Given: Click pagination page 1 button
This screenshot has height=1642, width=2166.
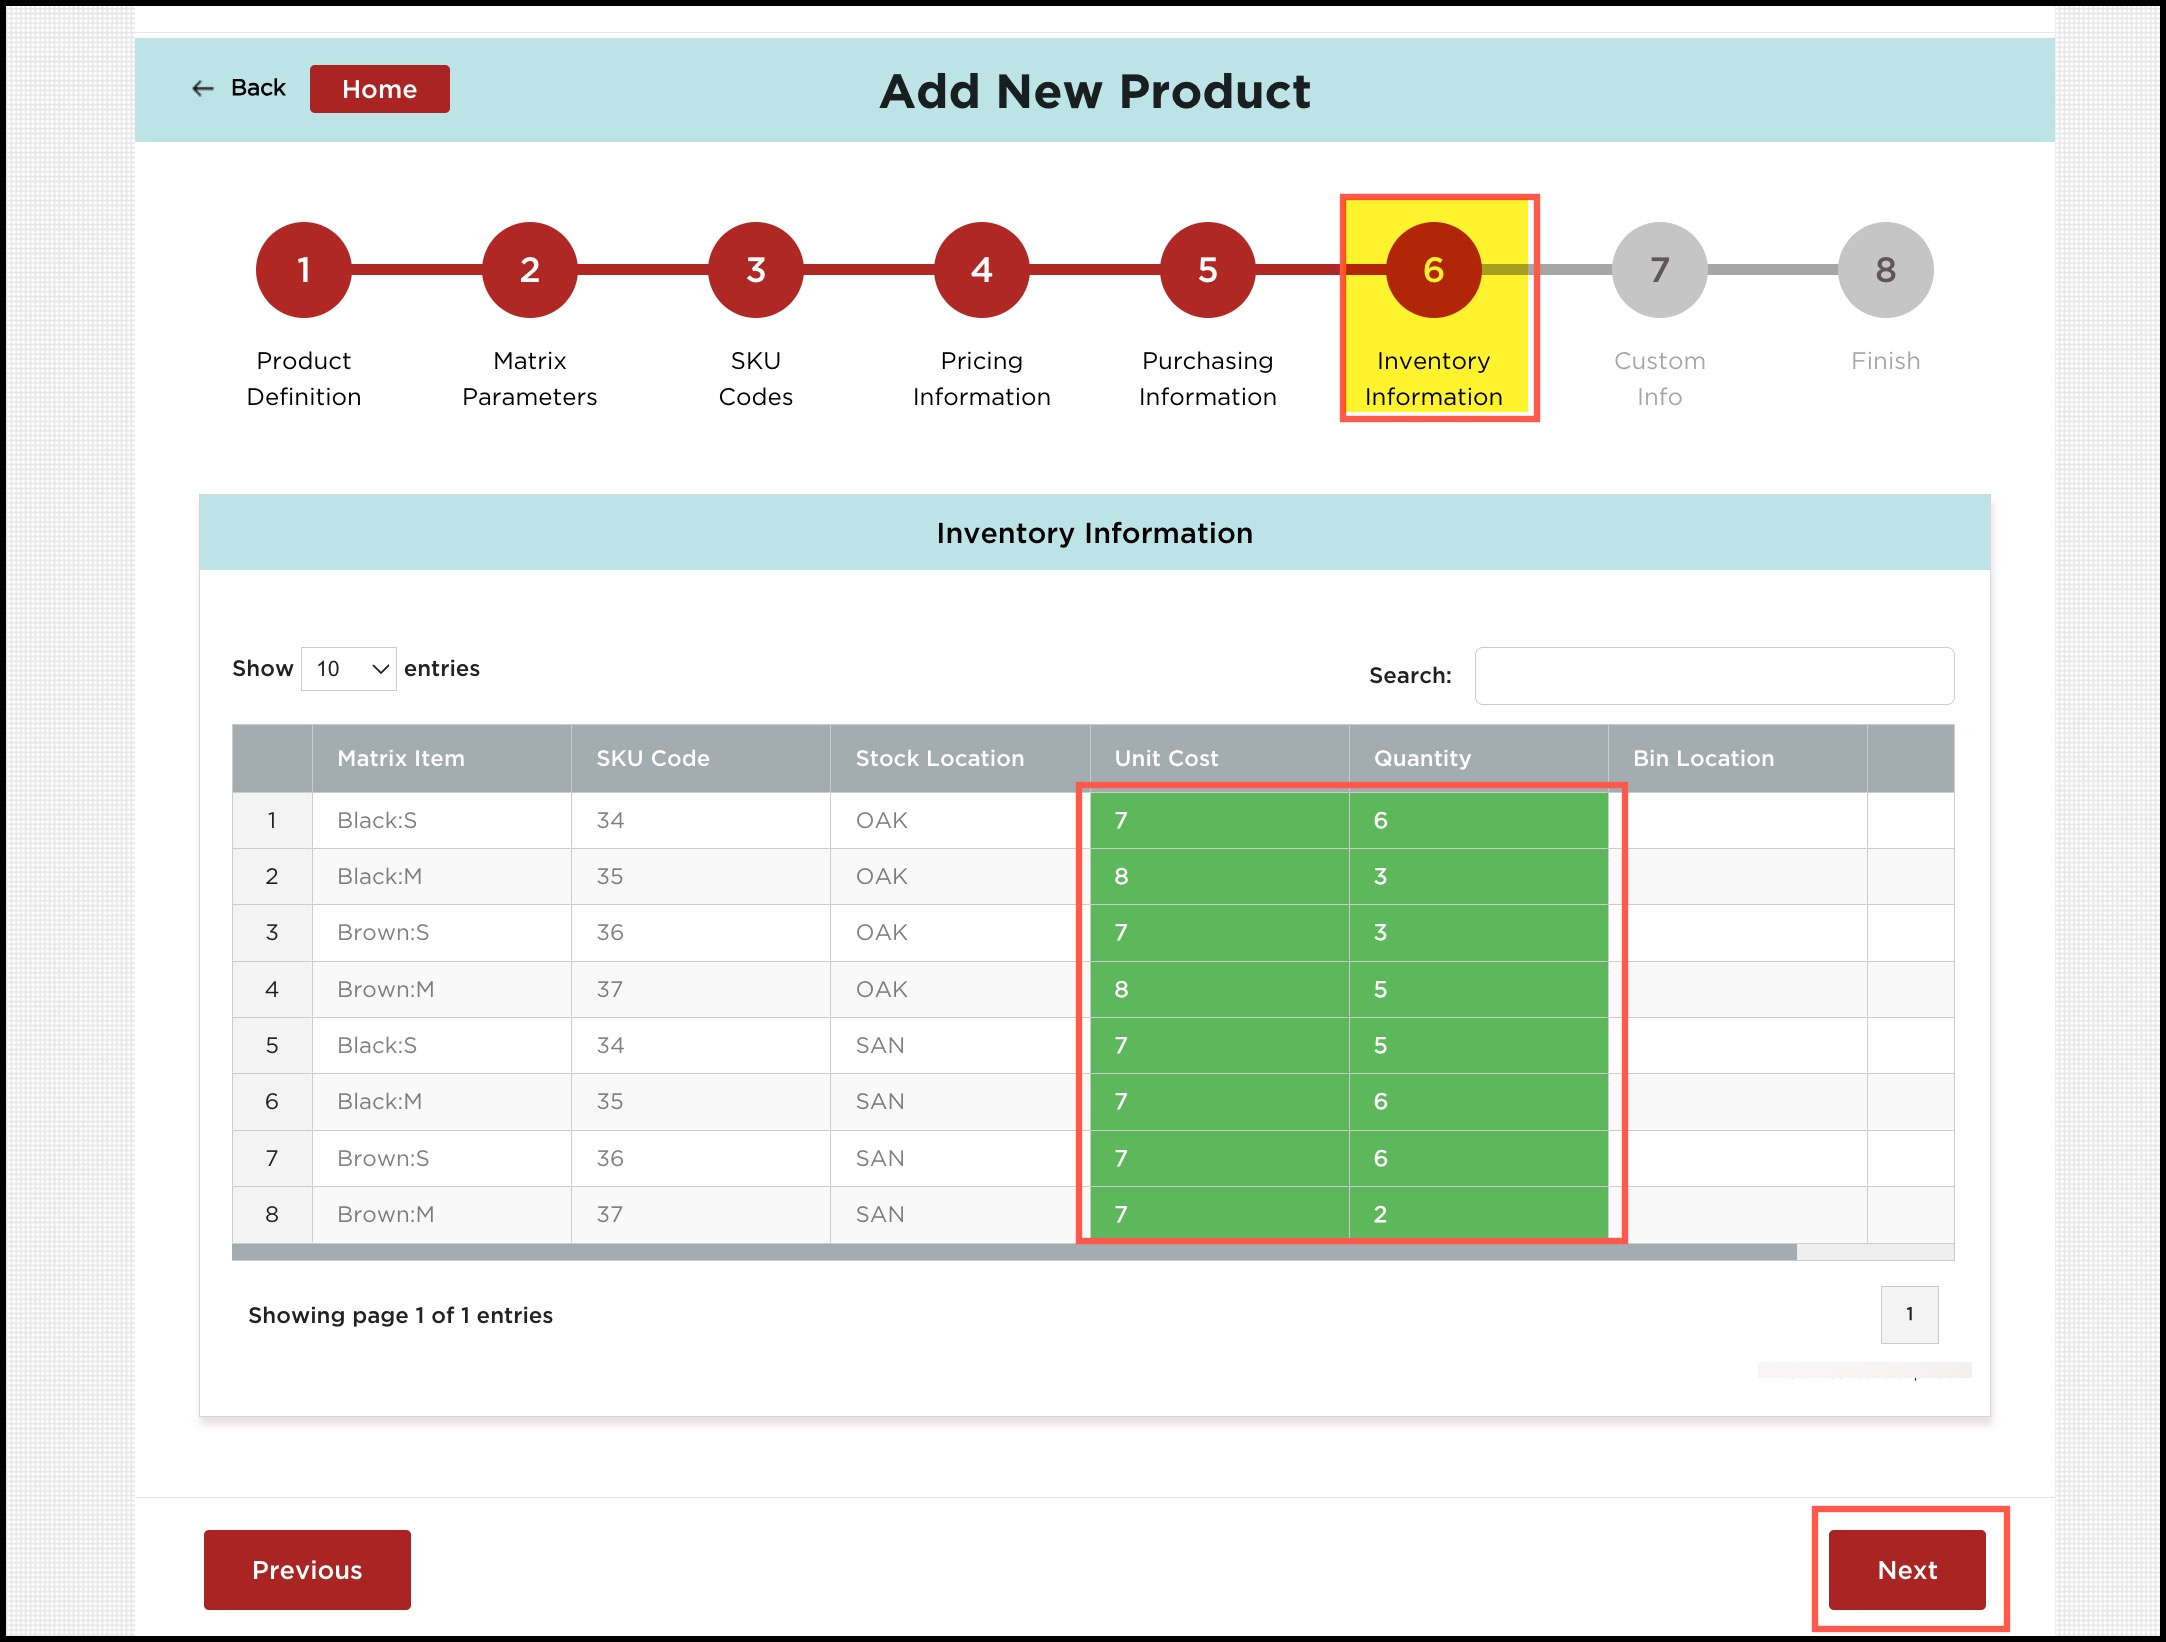Looking at the screenshot, I should [x=1908, y=1314].
